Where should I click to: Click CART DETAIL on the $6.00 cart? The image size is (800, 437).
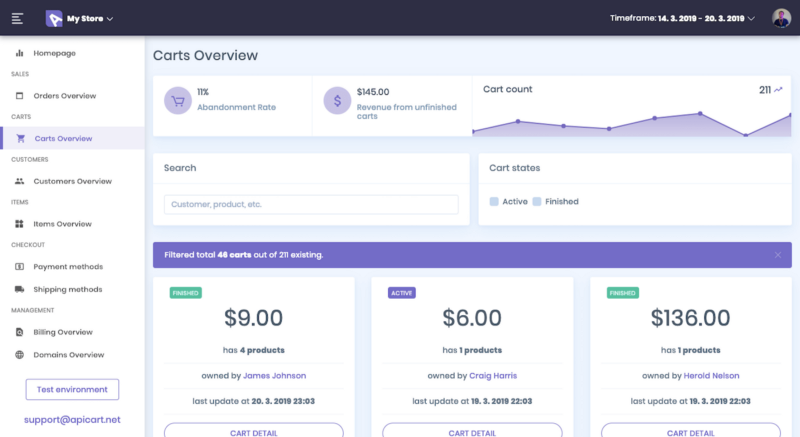click(472, 431)
